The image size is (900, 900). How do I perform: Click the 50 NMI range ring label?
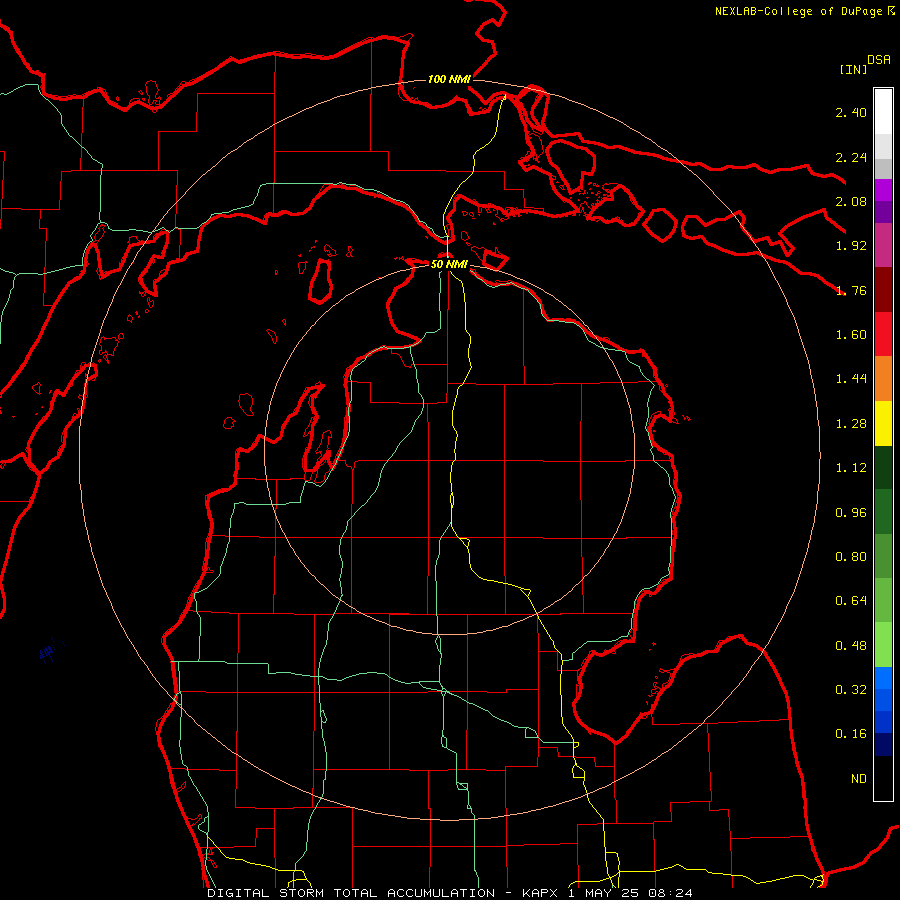[449, 264]
